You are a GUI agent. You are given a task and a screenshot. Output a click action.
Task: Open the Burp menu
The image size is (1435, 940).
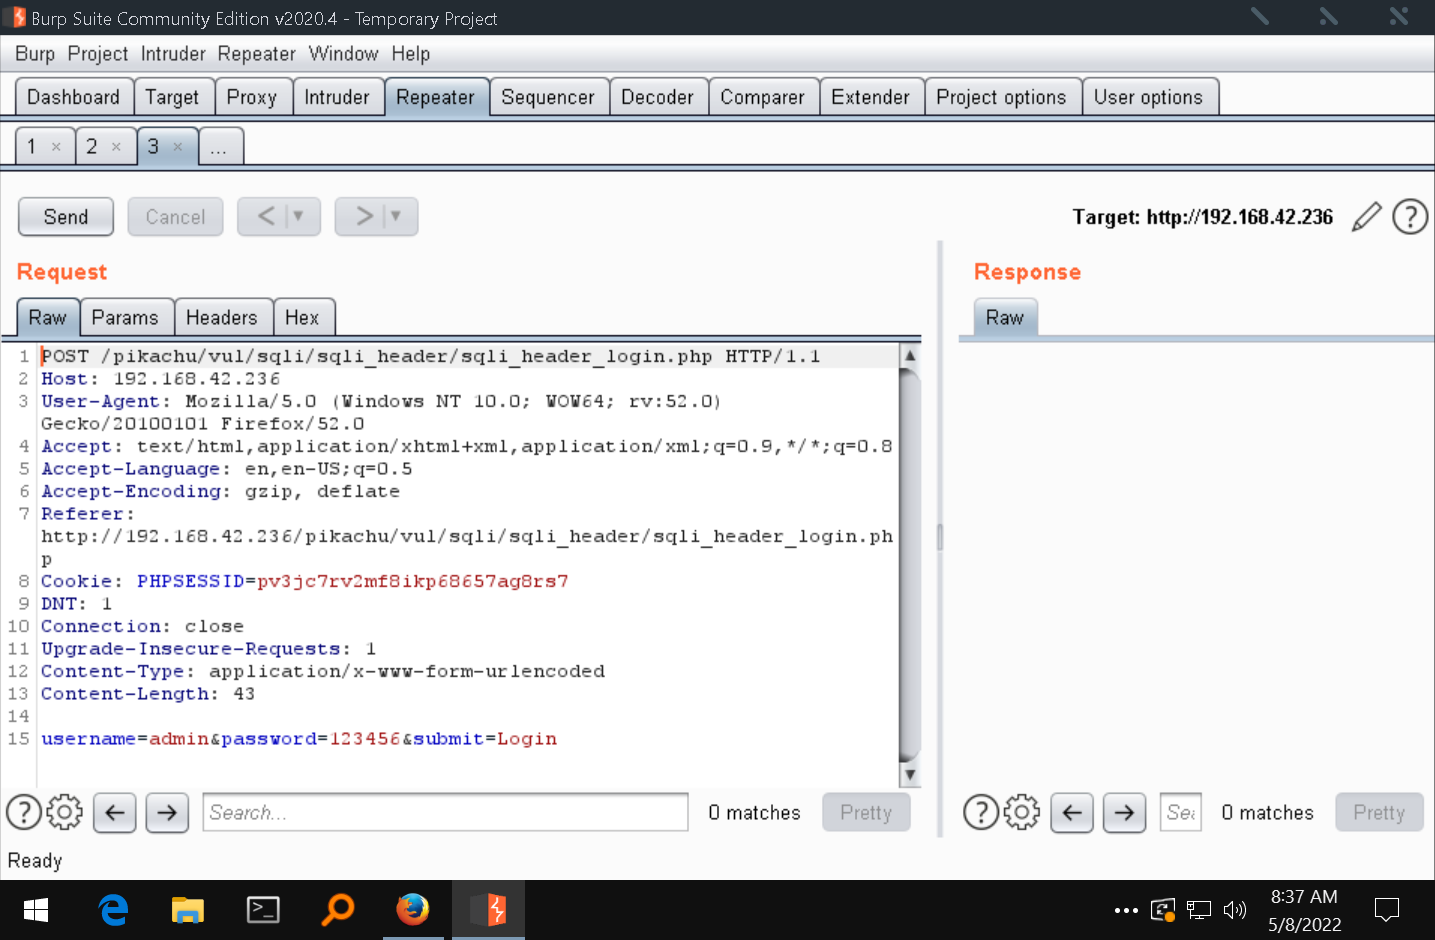35,54
